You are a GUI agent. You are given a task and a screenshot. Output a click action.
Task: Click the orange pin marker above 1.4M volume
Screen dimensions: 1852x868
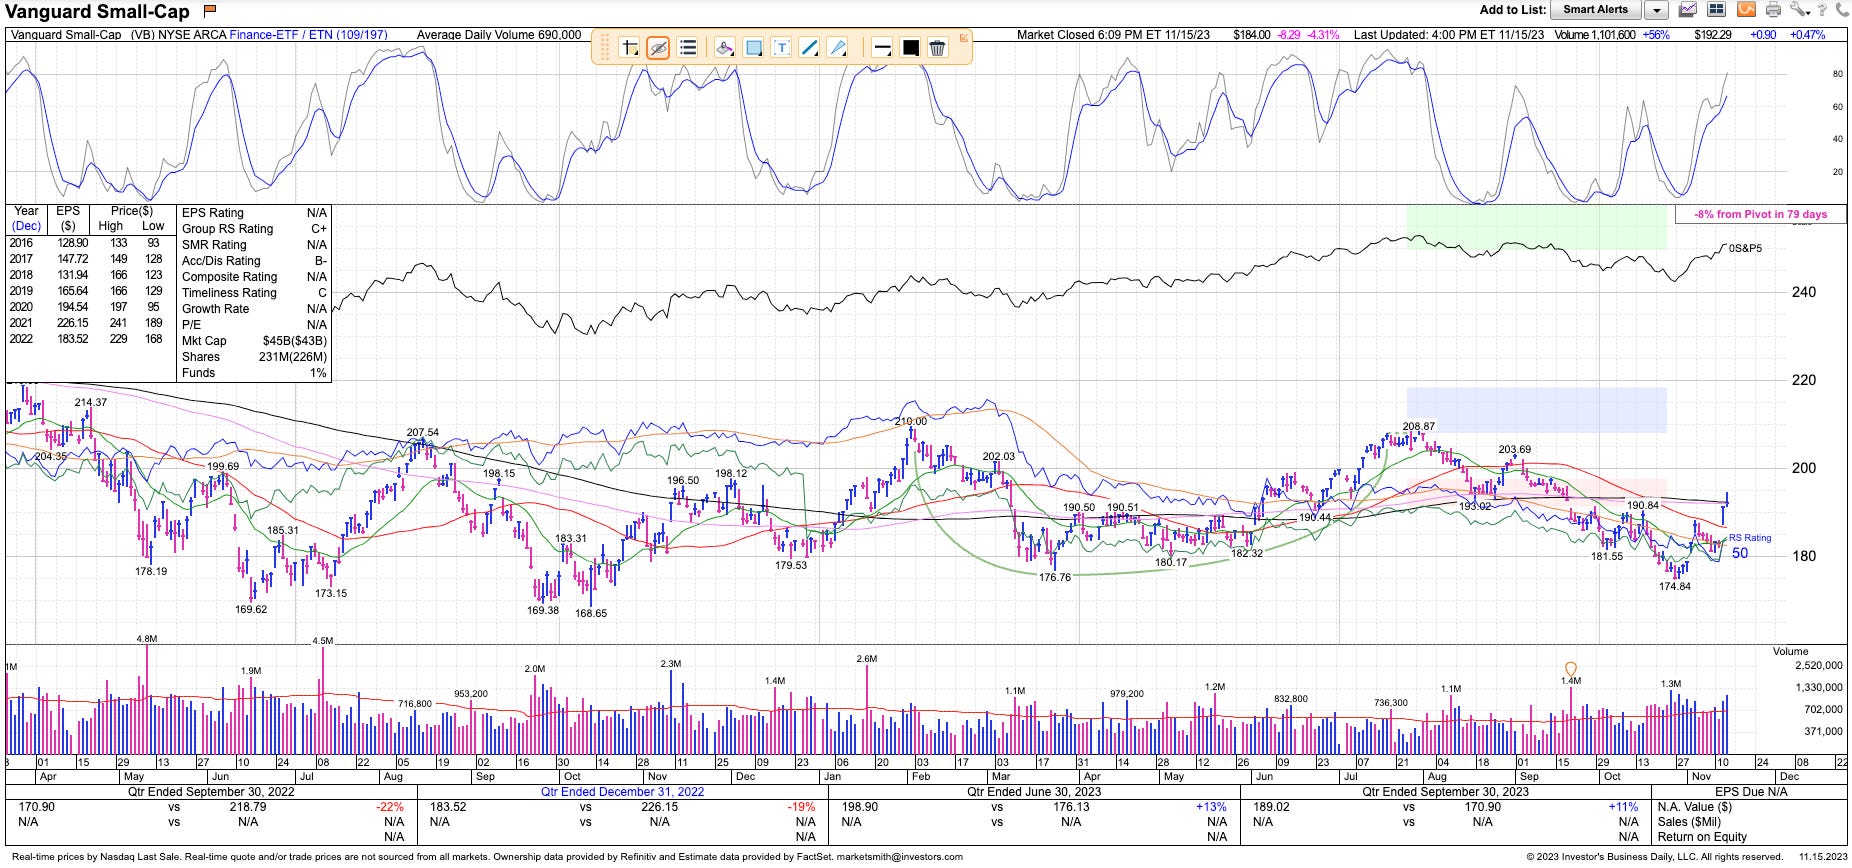click(x=1570, y=668)
